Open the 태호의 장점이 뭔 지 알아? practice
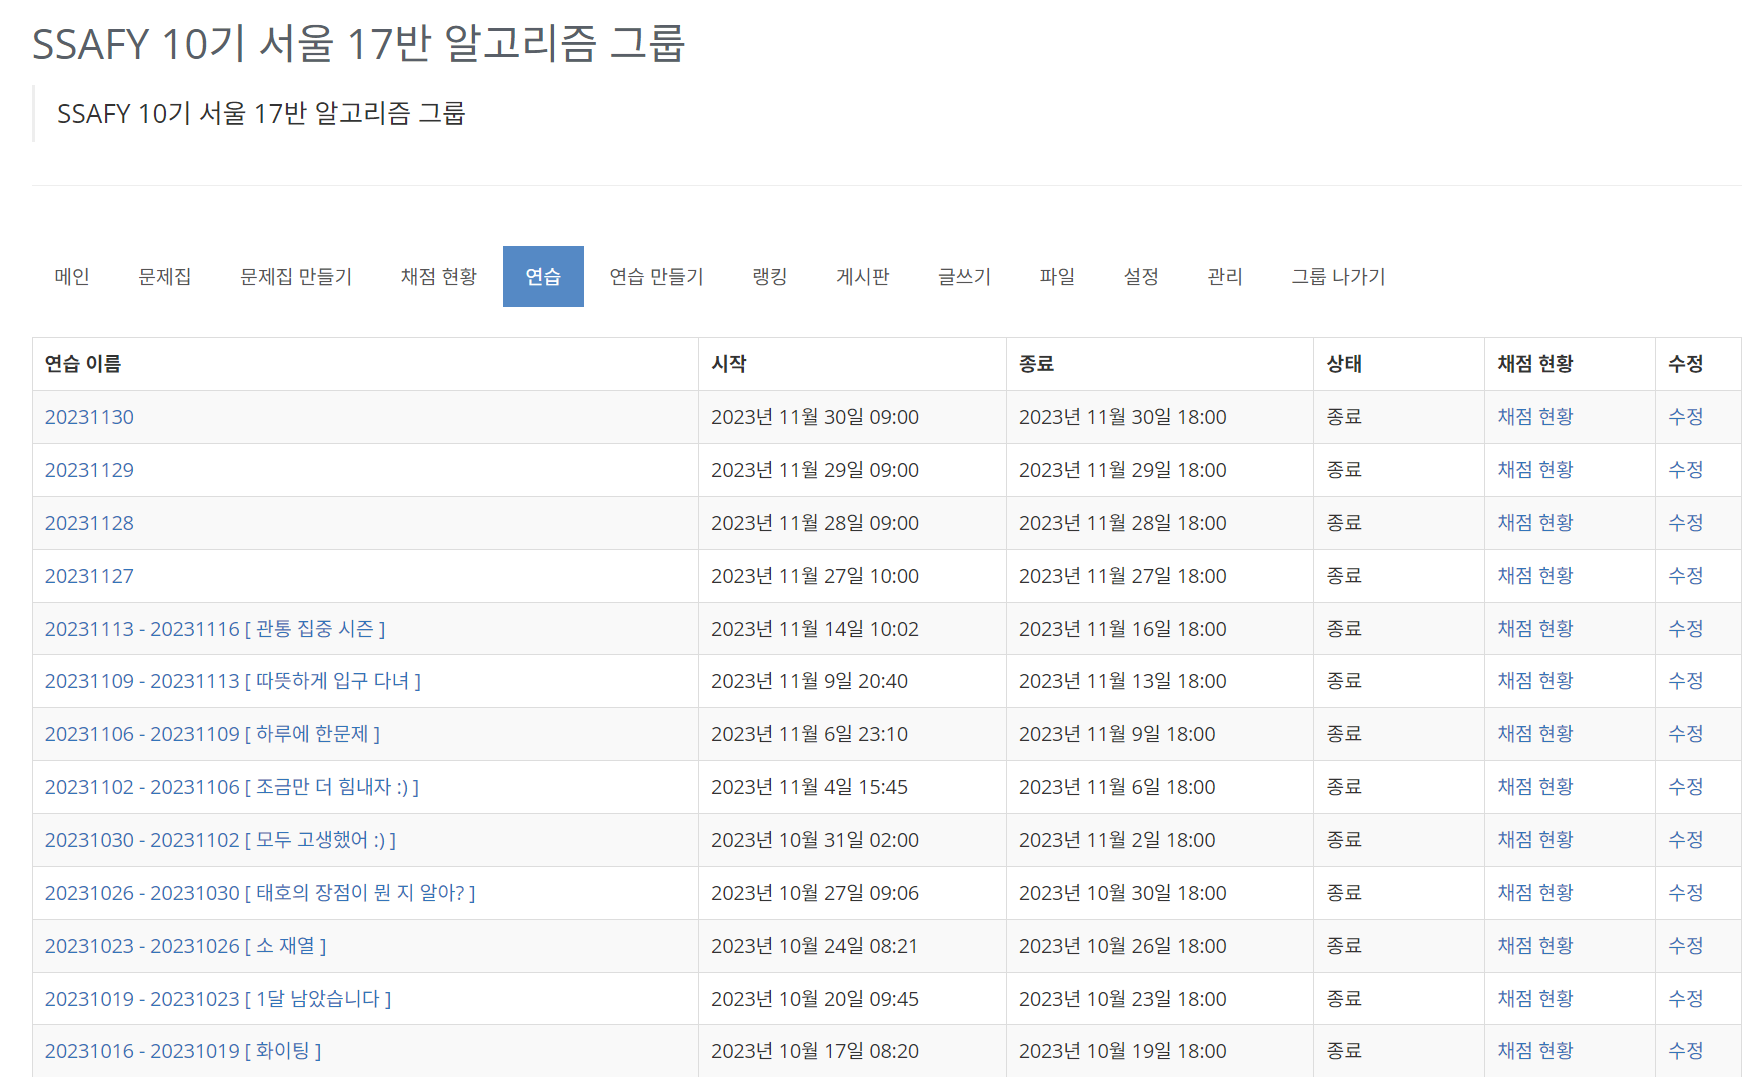Screen dimensions: 1751x1077 (260, 893)
